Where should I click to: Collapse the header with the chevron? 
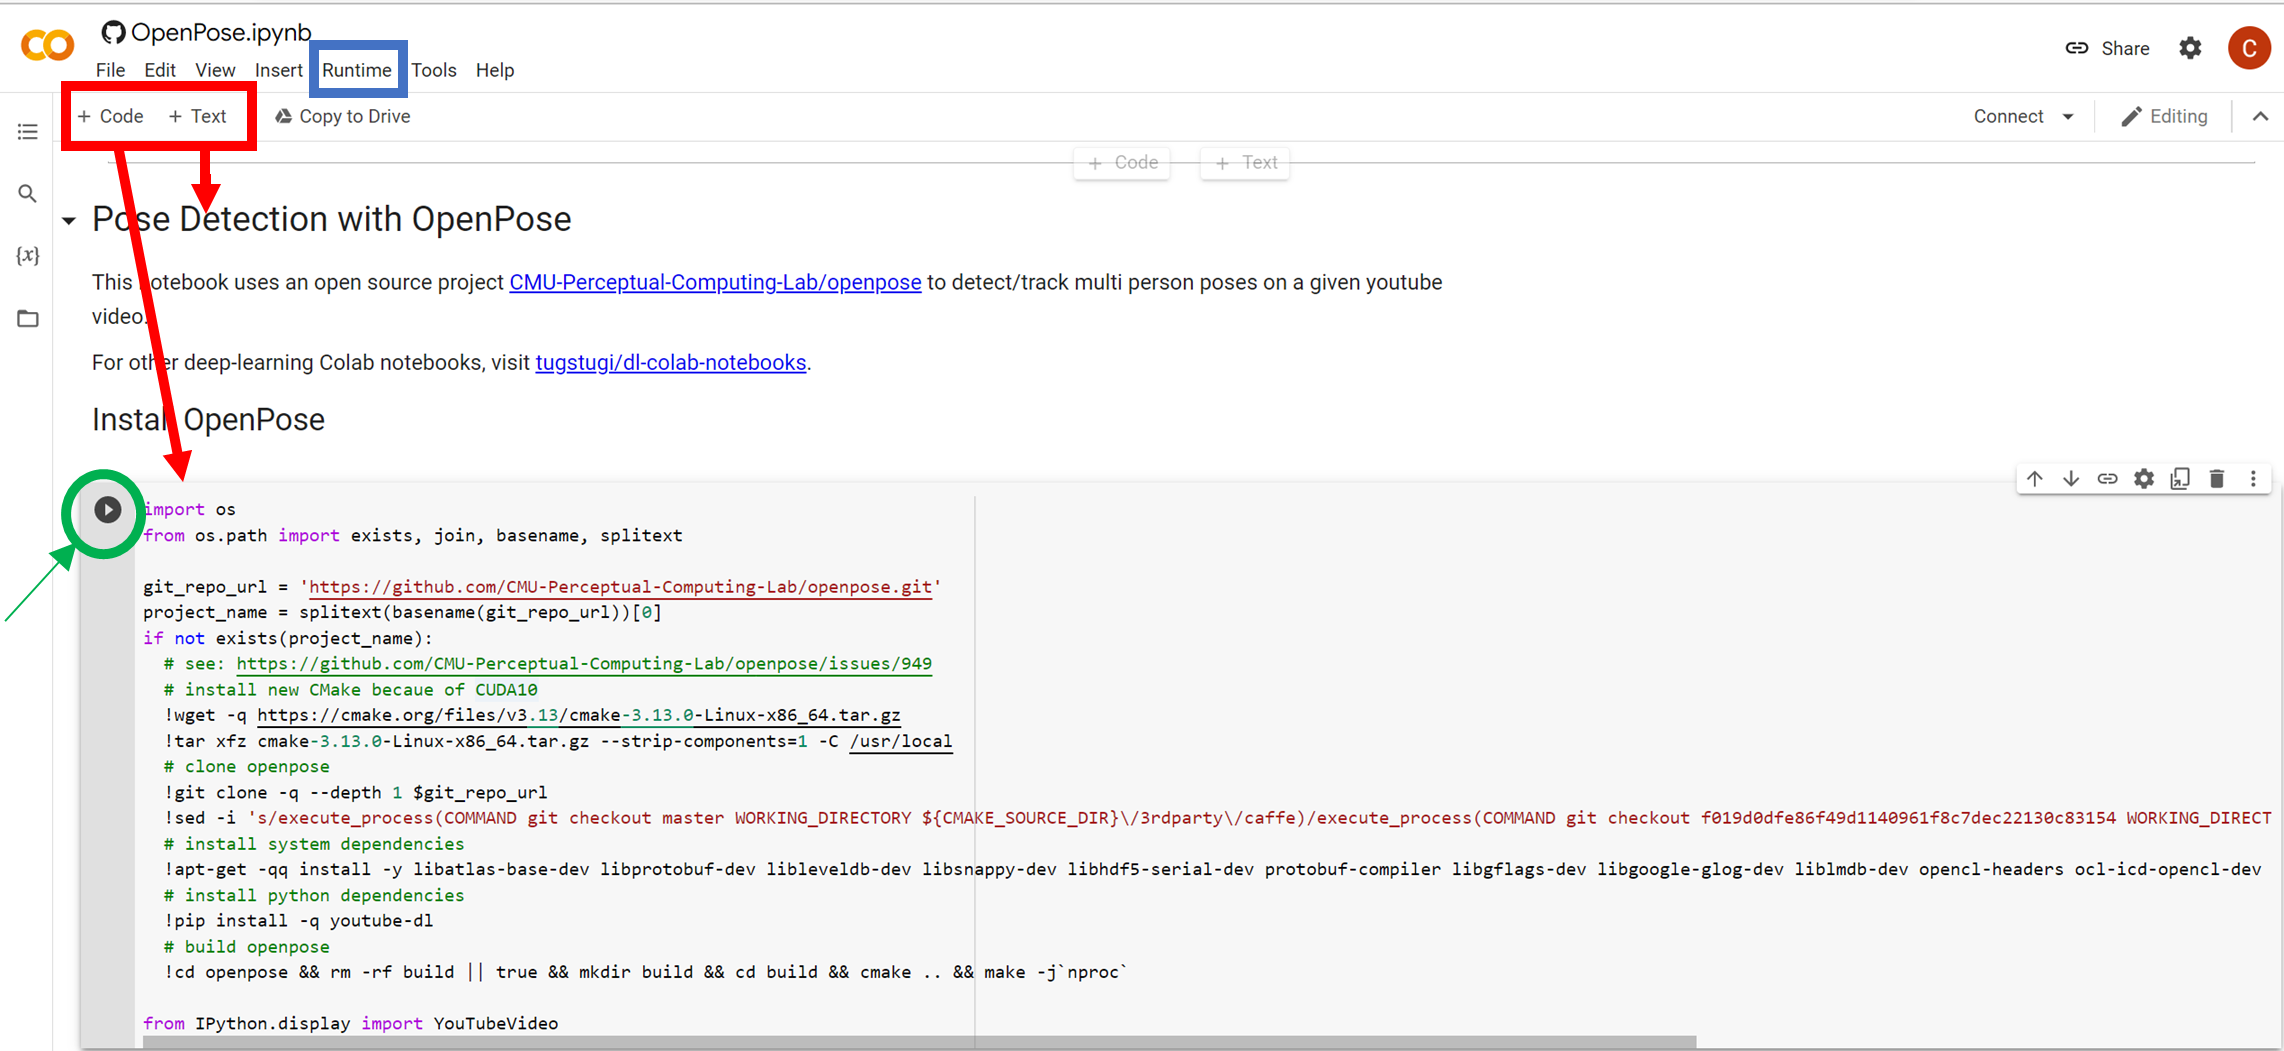coord(2260,116)
